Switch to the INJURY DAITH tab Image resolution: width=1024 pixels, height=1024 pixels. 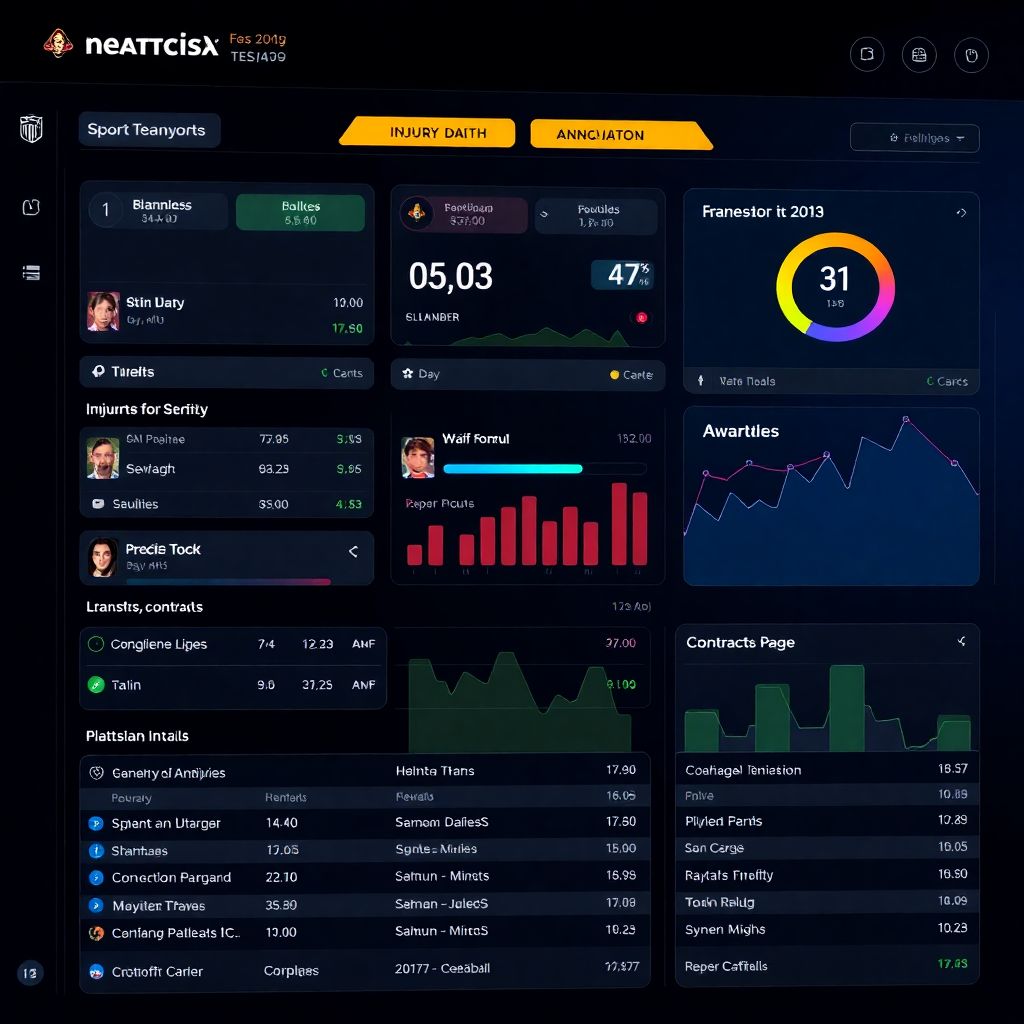(427, 133)
